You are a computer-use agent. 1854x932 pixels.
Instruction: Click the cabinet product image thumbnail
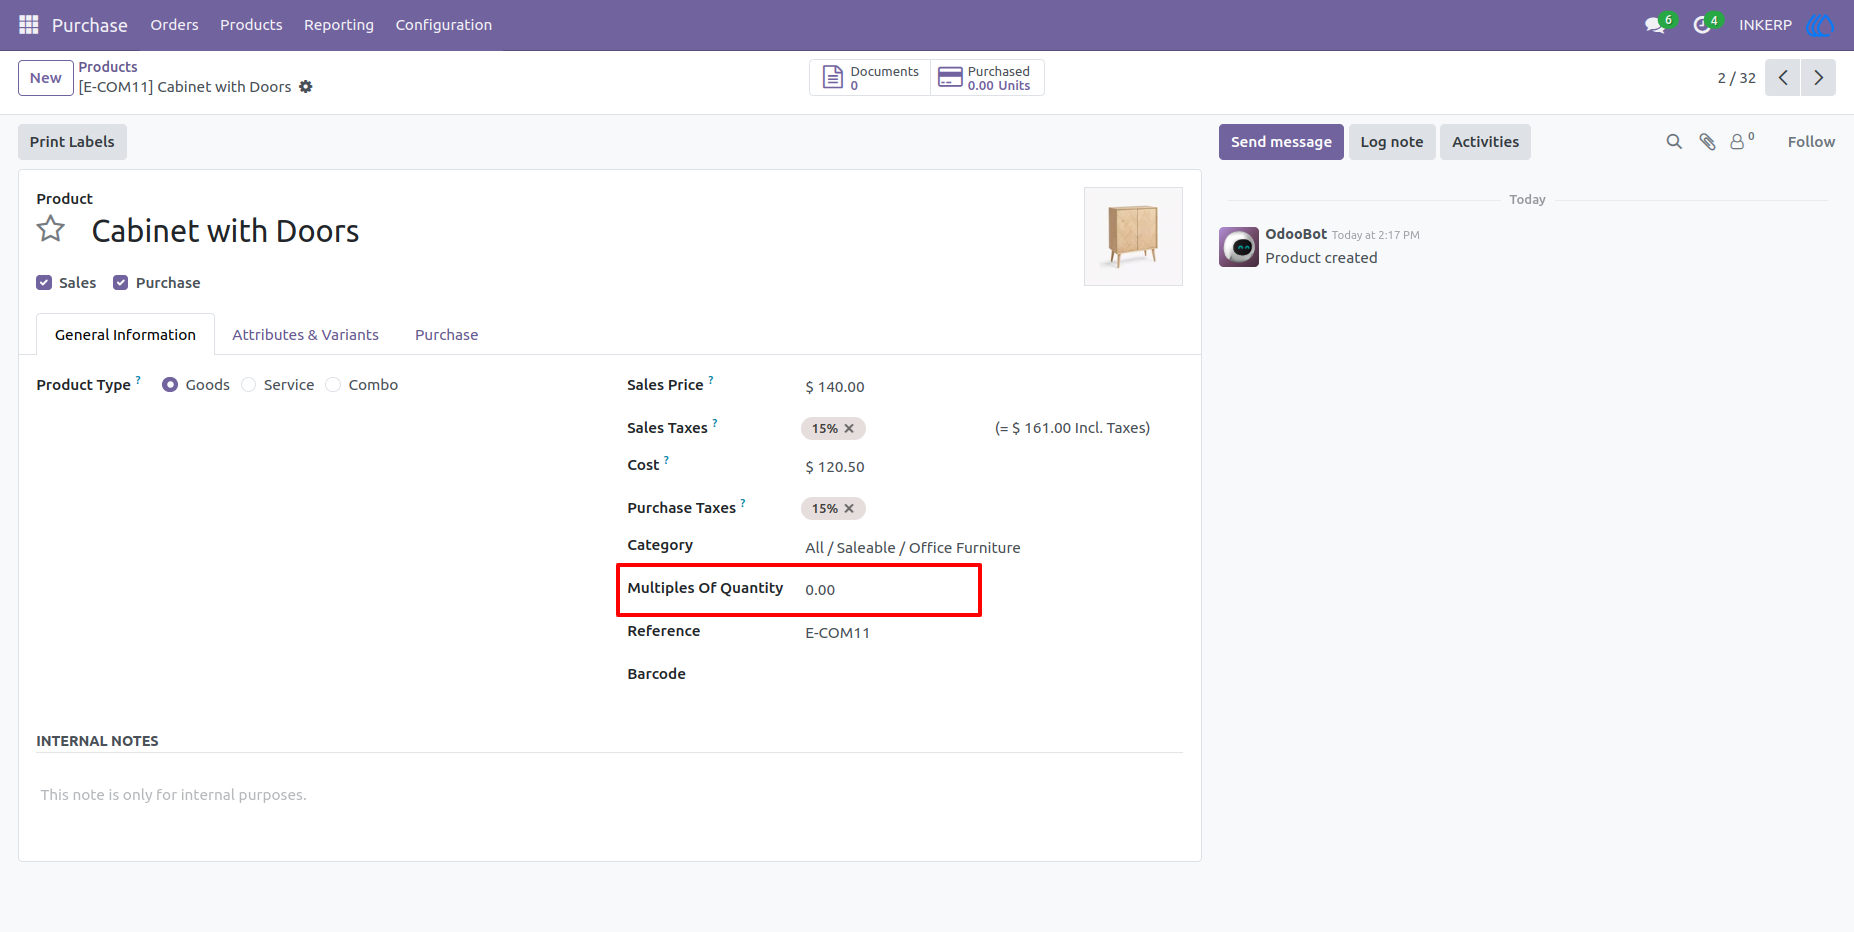point(1133,236)
